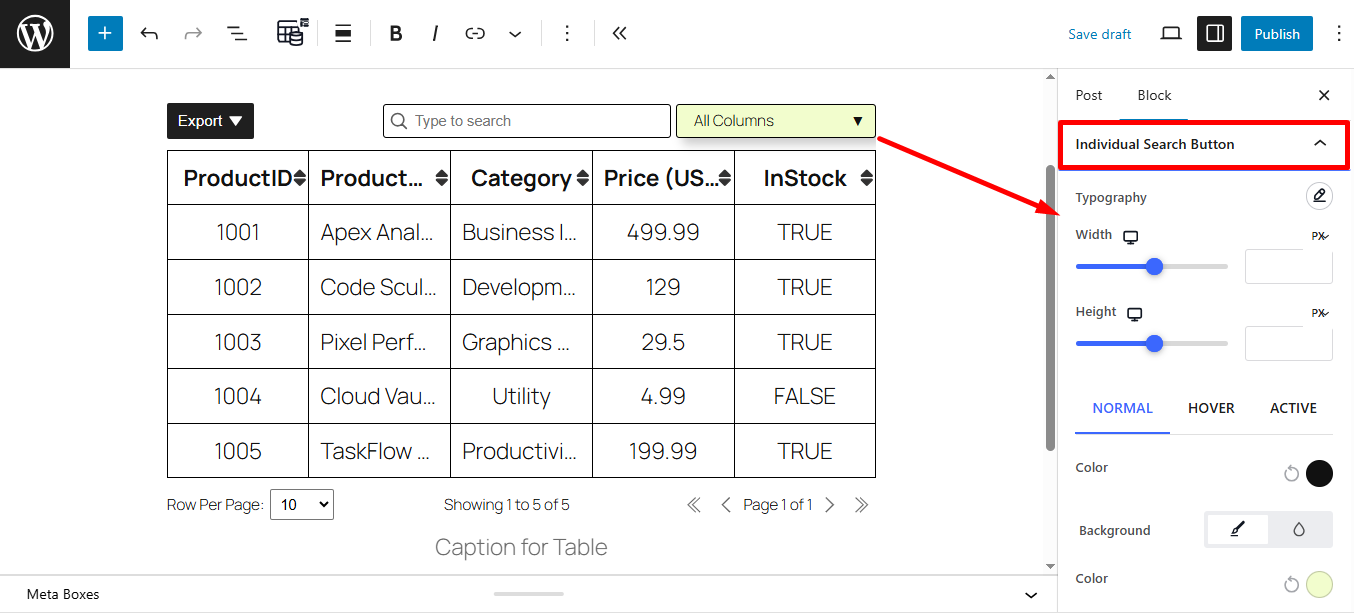The image size is (1354, 614).
Task: Edit the Caption for Table text
Action: click(x=521, y=548)
